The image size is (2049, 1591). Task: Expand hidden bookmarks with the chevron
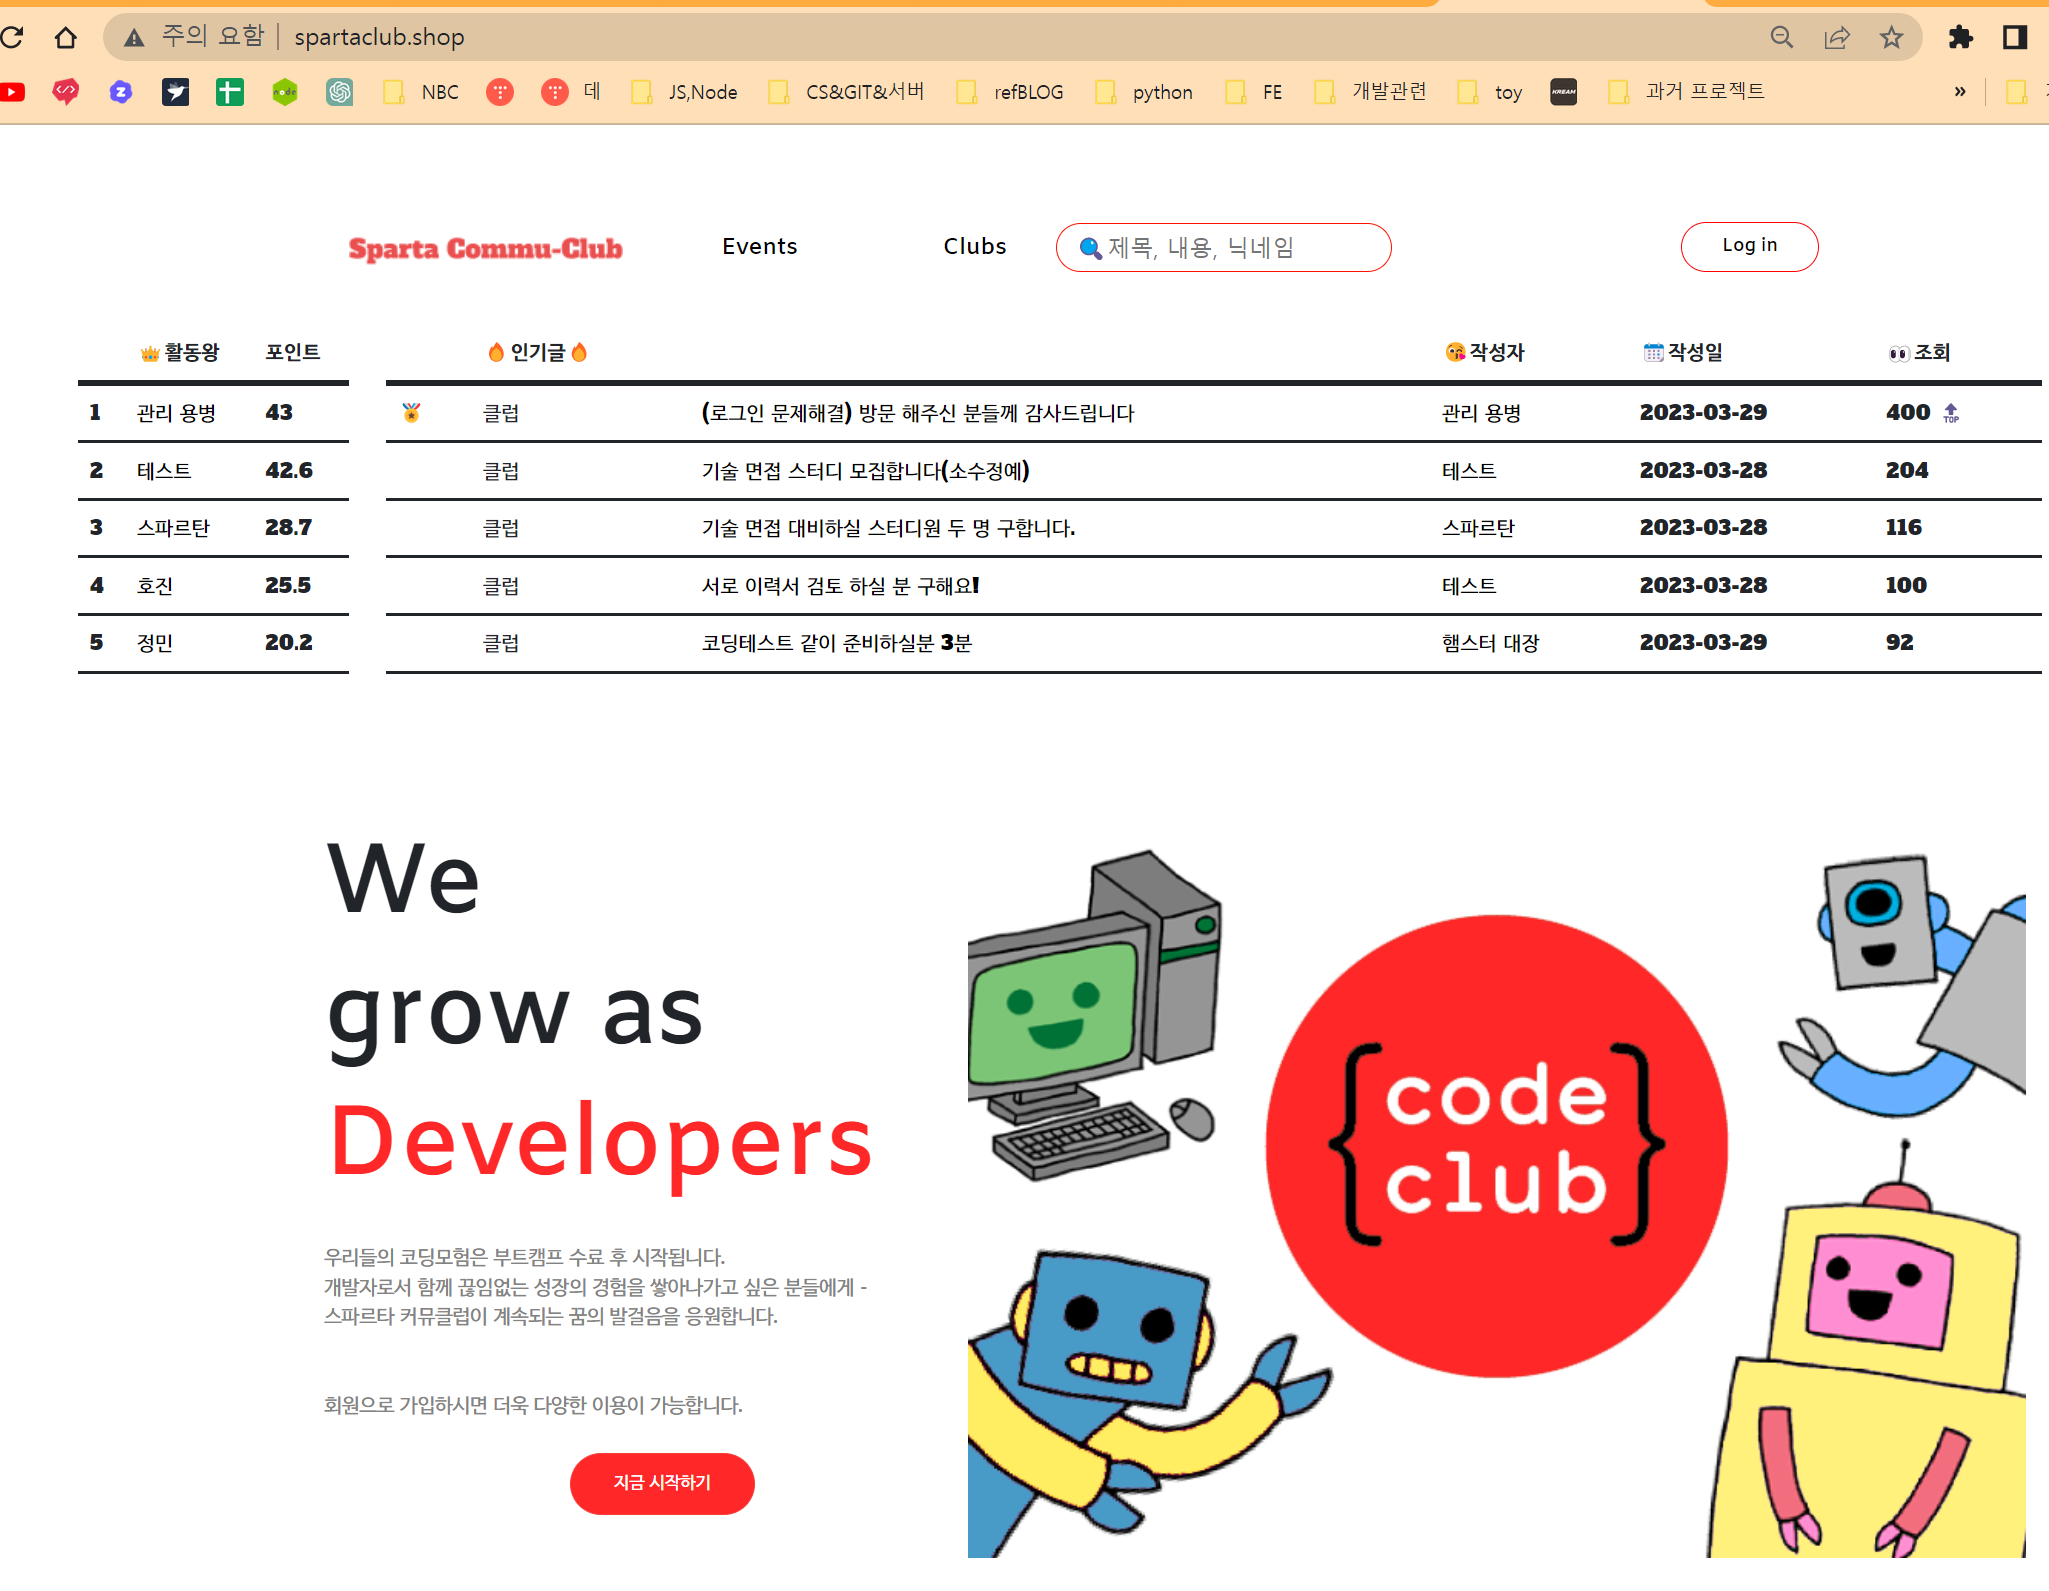tap(1960, 92)
